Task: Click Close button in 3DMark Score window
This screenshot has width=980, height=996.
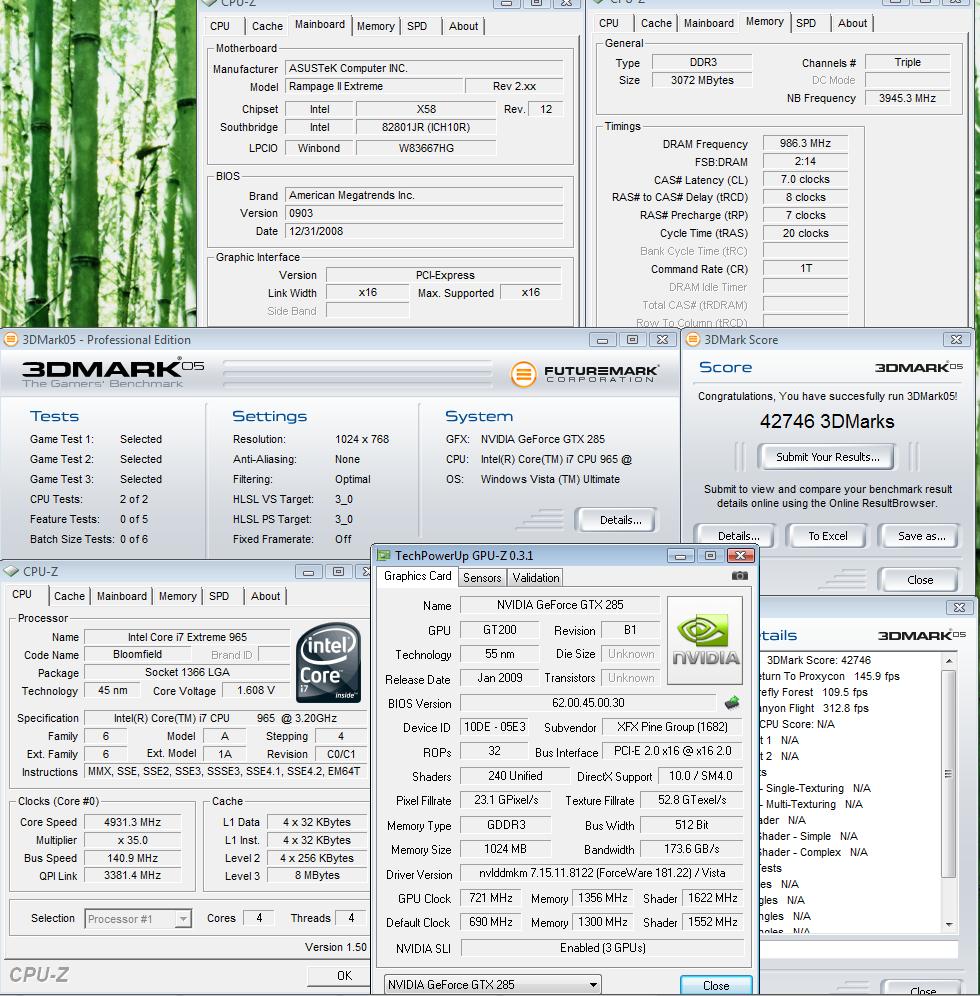Action: click(x=920, y=579)
